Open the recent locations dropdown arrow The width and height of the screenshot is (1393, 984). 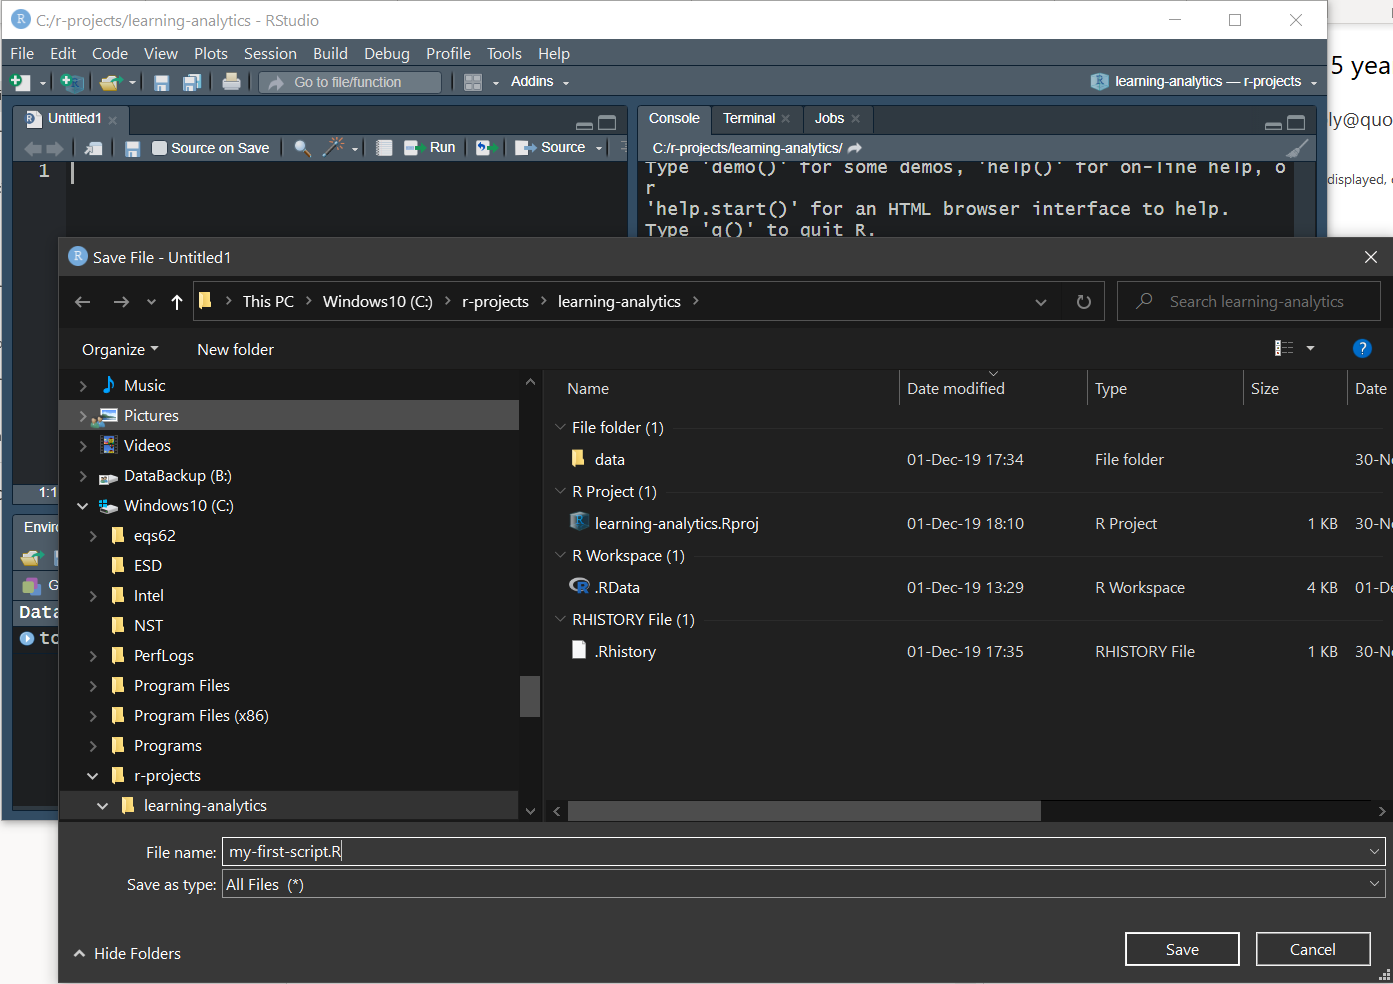point(151,302)
